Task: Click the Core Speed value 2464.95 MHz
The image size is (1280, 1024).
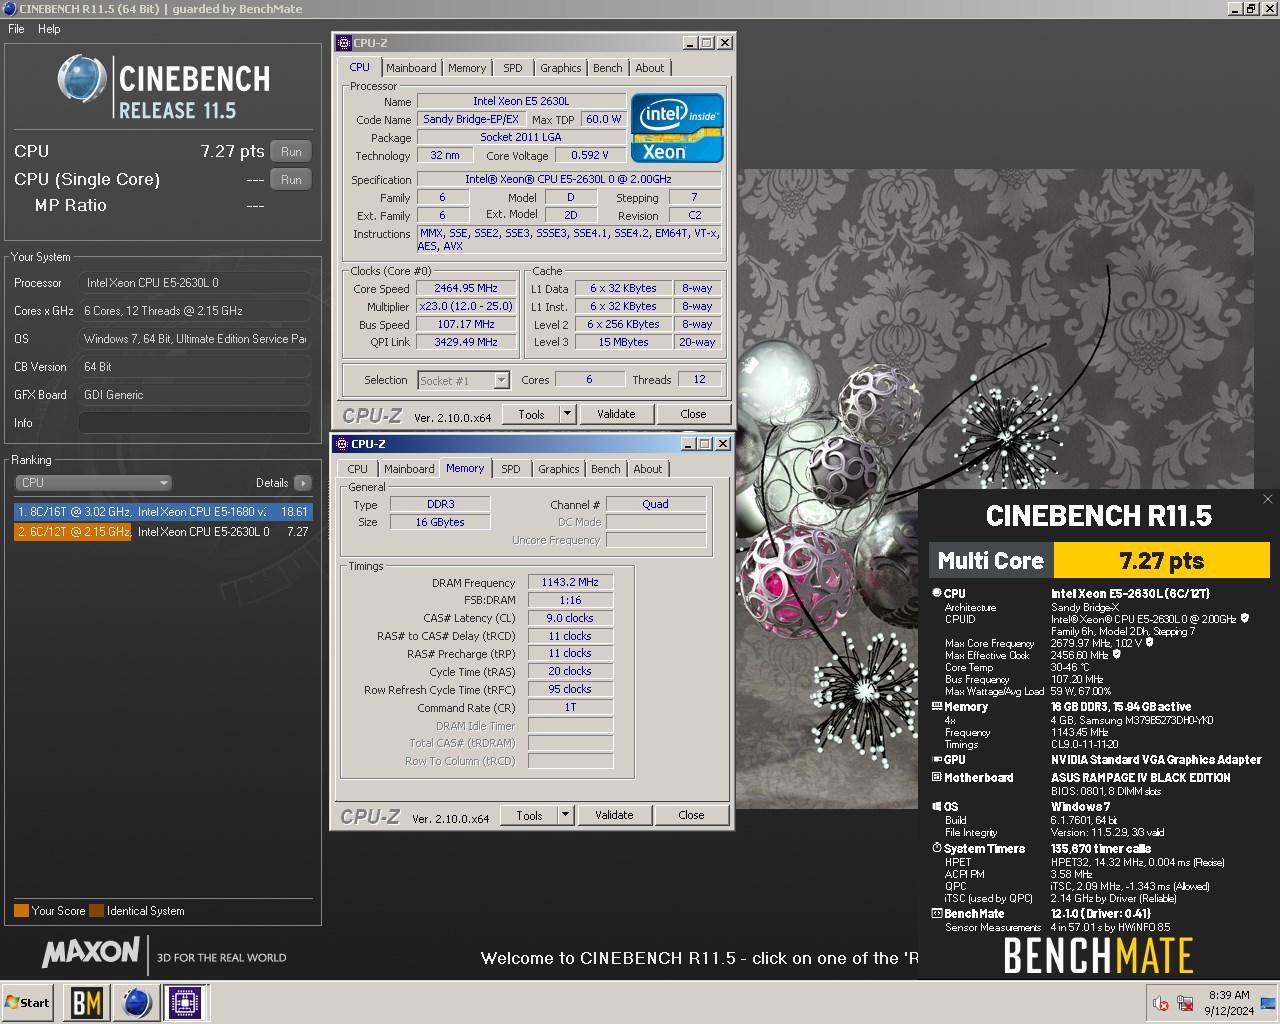Action: [466, 288]
